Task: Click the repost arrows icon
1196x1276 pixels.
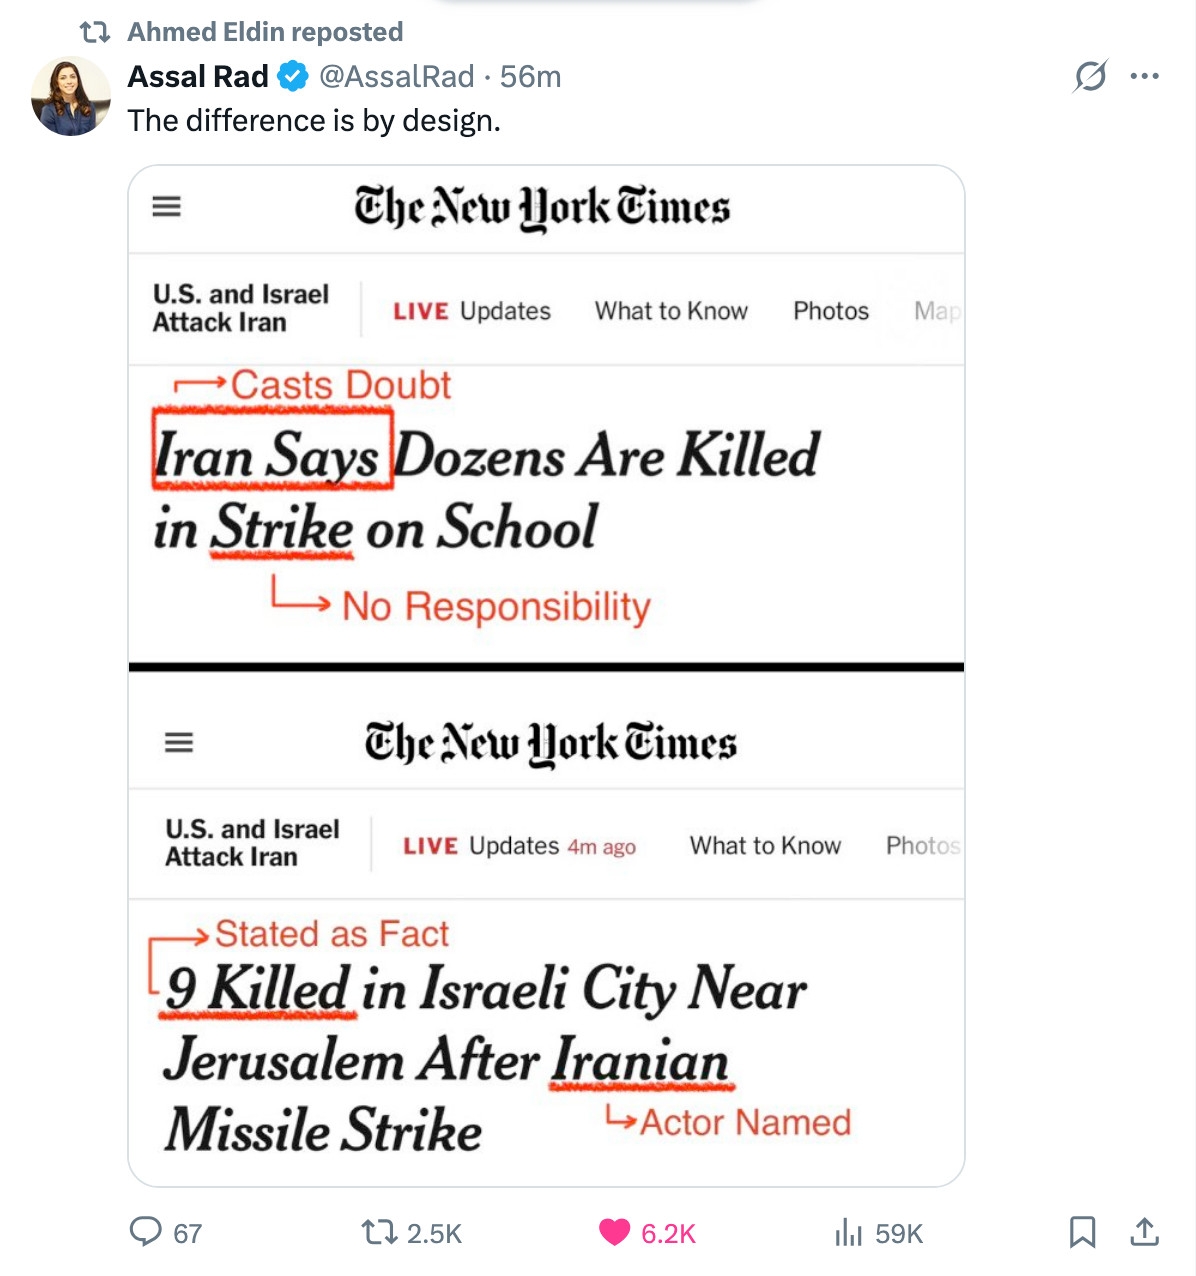Action: [x=379, y=1232]
